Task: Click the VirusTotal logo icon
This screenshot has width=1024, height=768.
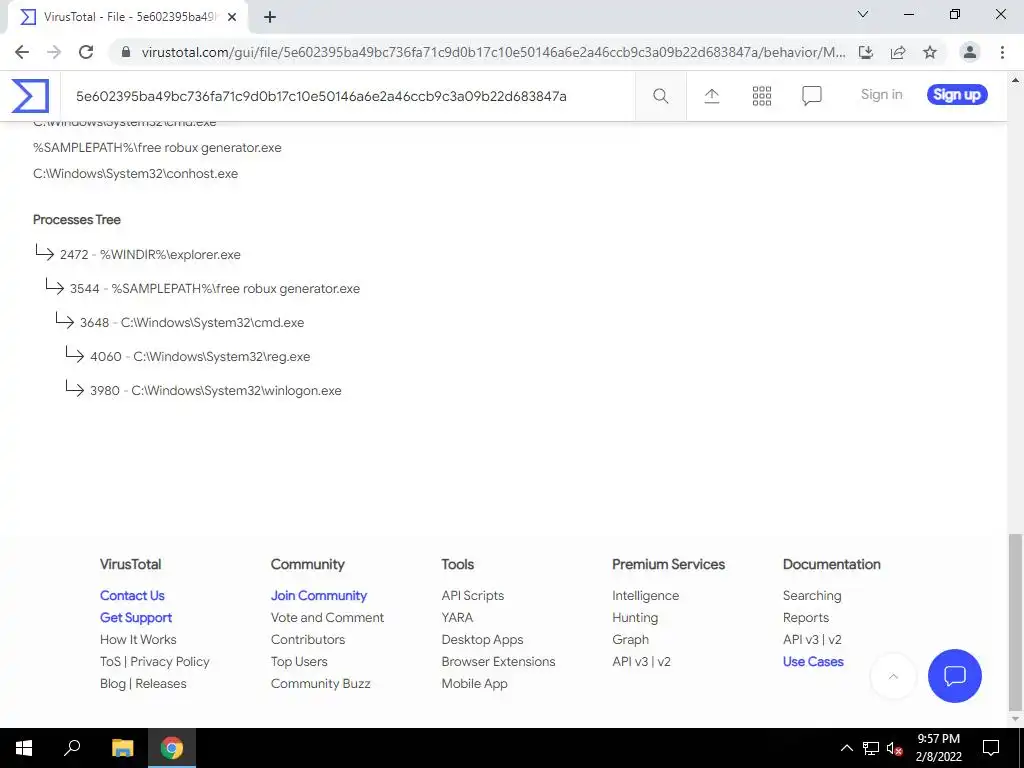Action: pyautogui.click(x=30, y=96)
